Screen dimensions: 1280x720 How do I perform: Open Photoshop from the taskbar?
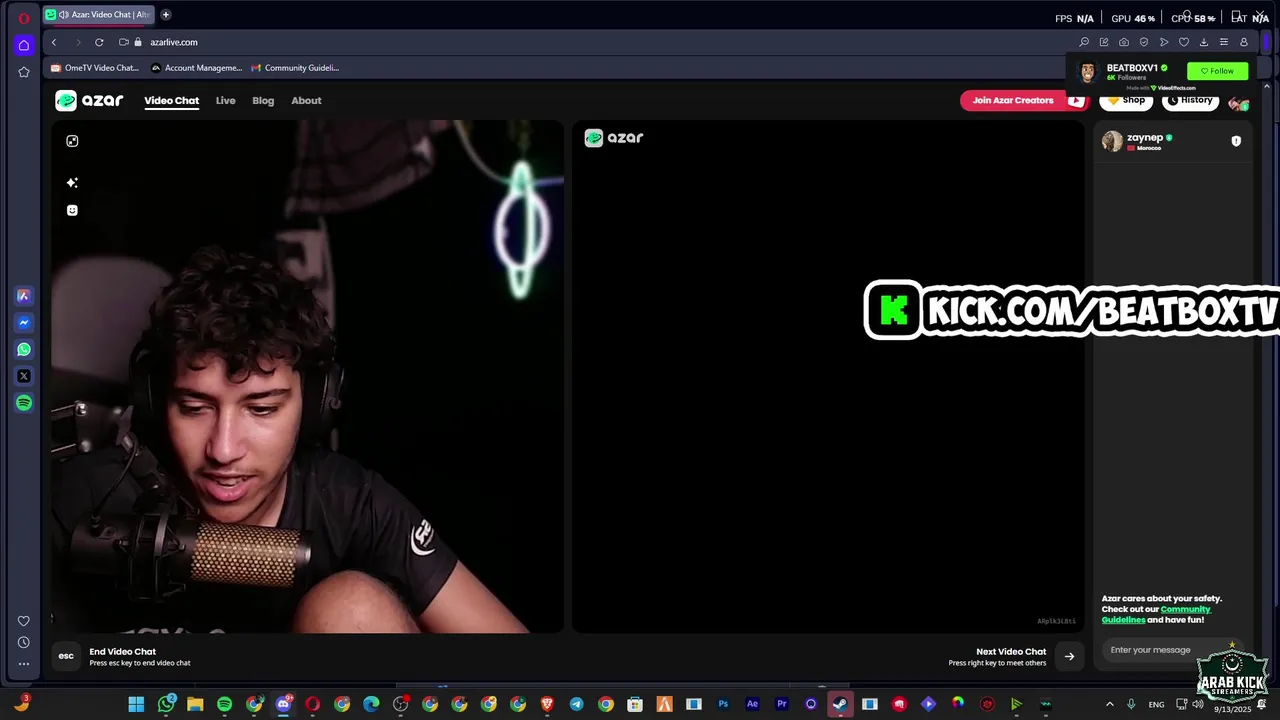coord(723,704)
